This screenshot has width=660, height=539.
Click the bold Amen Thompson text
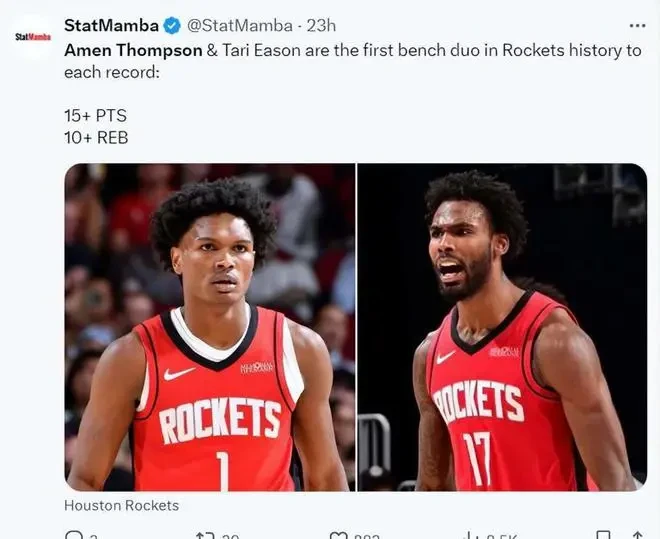133,50
